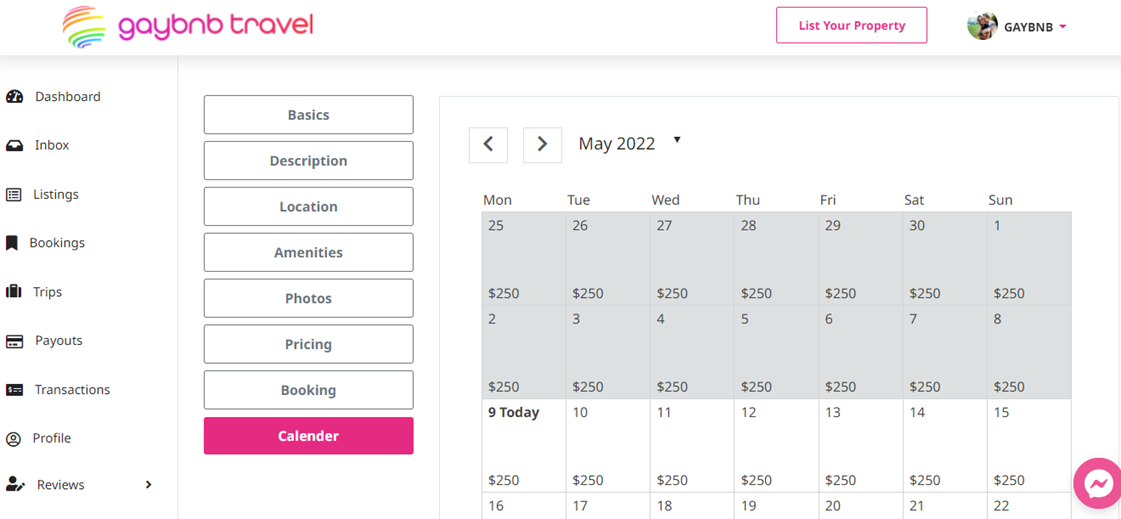
Task: Open the Messenger chat bubble
Action: pyautogui.click(x=1098, y=485)
